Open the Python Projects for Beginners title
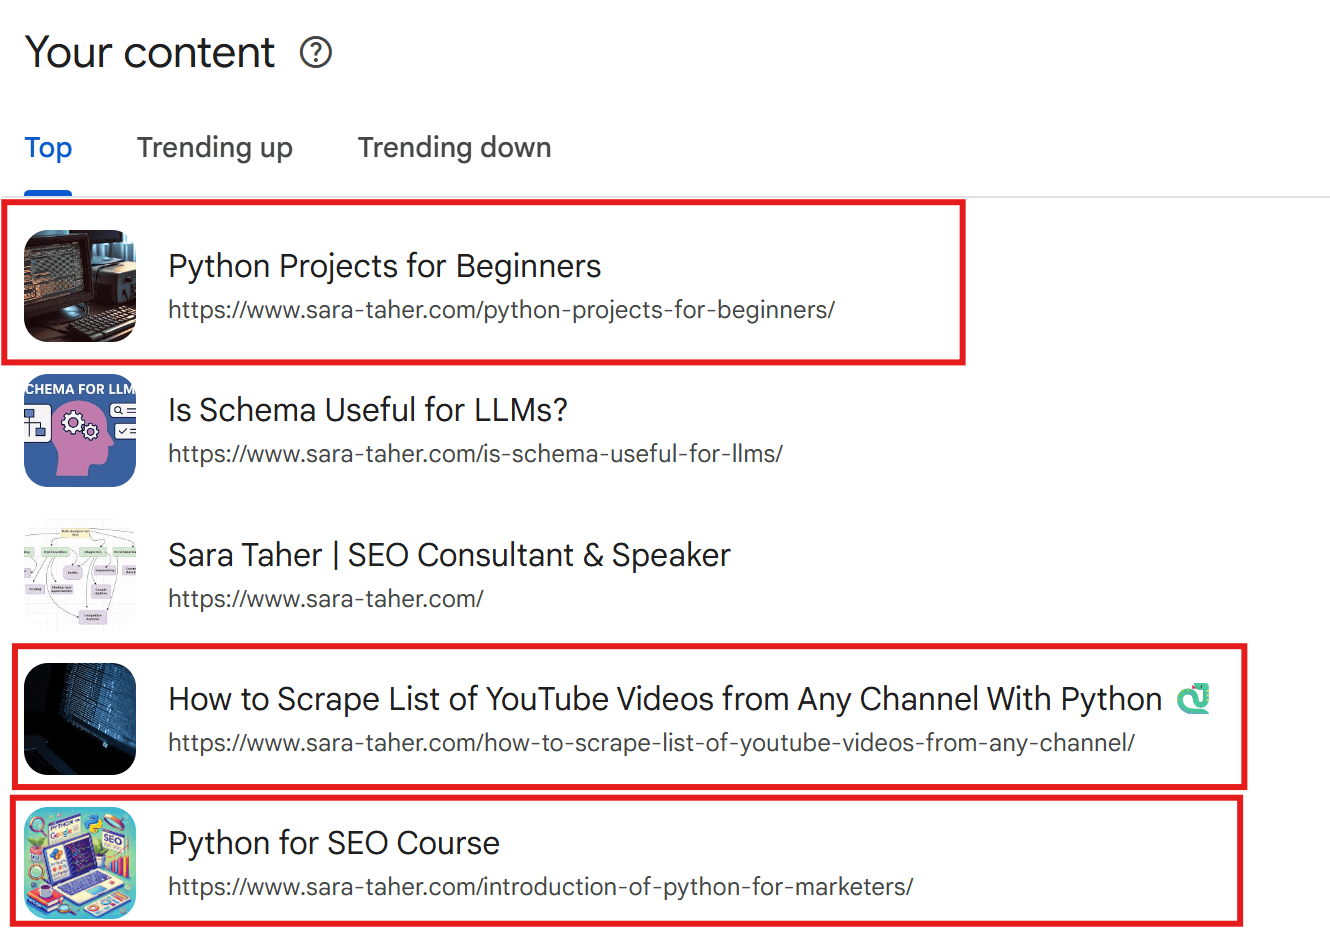The height and width of the screenshot is (938, 1330). 384,267
